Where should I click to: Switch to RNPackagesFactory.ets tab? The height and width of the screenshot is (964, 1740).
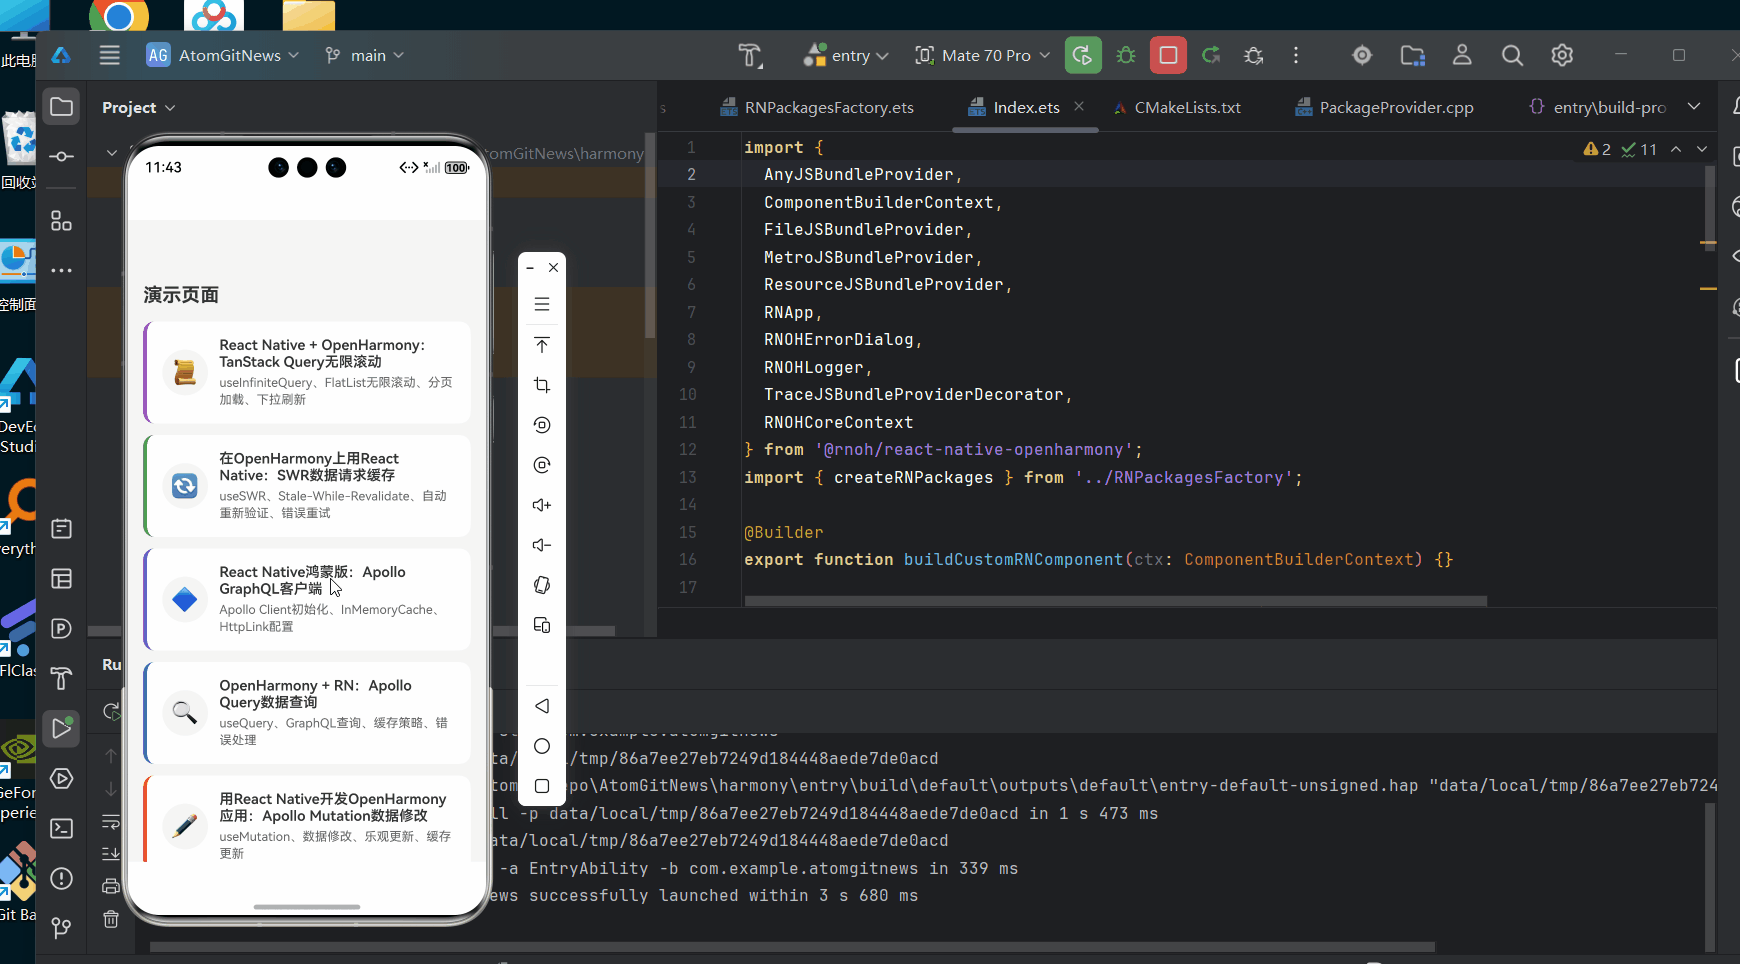818,107
